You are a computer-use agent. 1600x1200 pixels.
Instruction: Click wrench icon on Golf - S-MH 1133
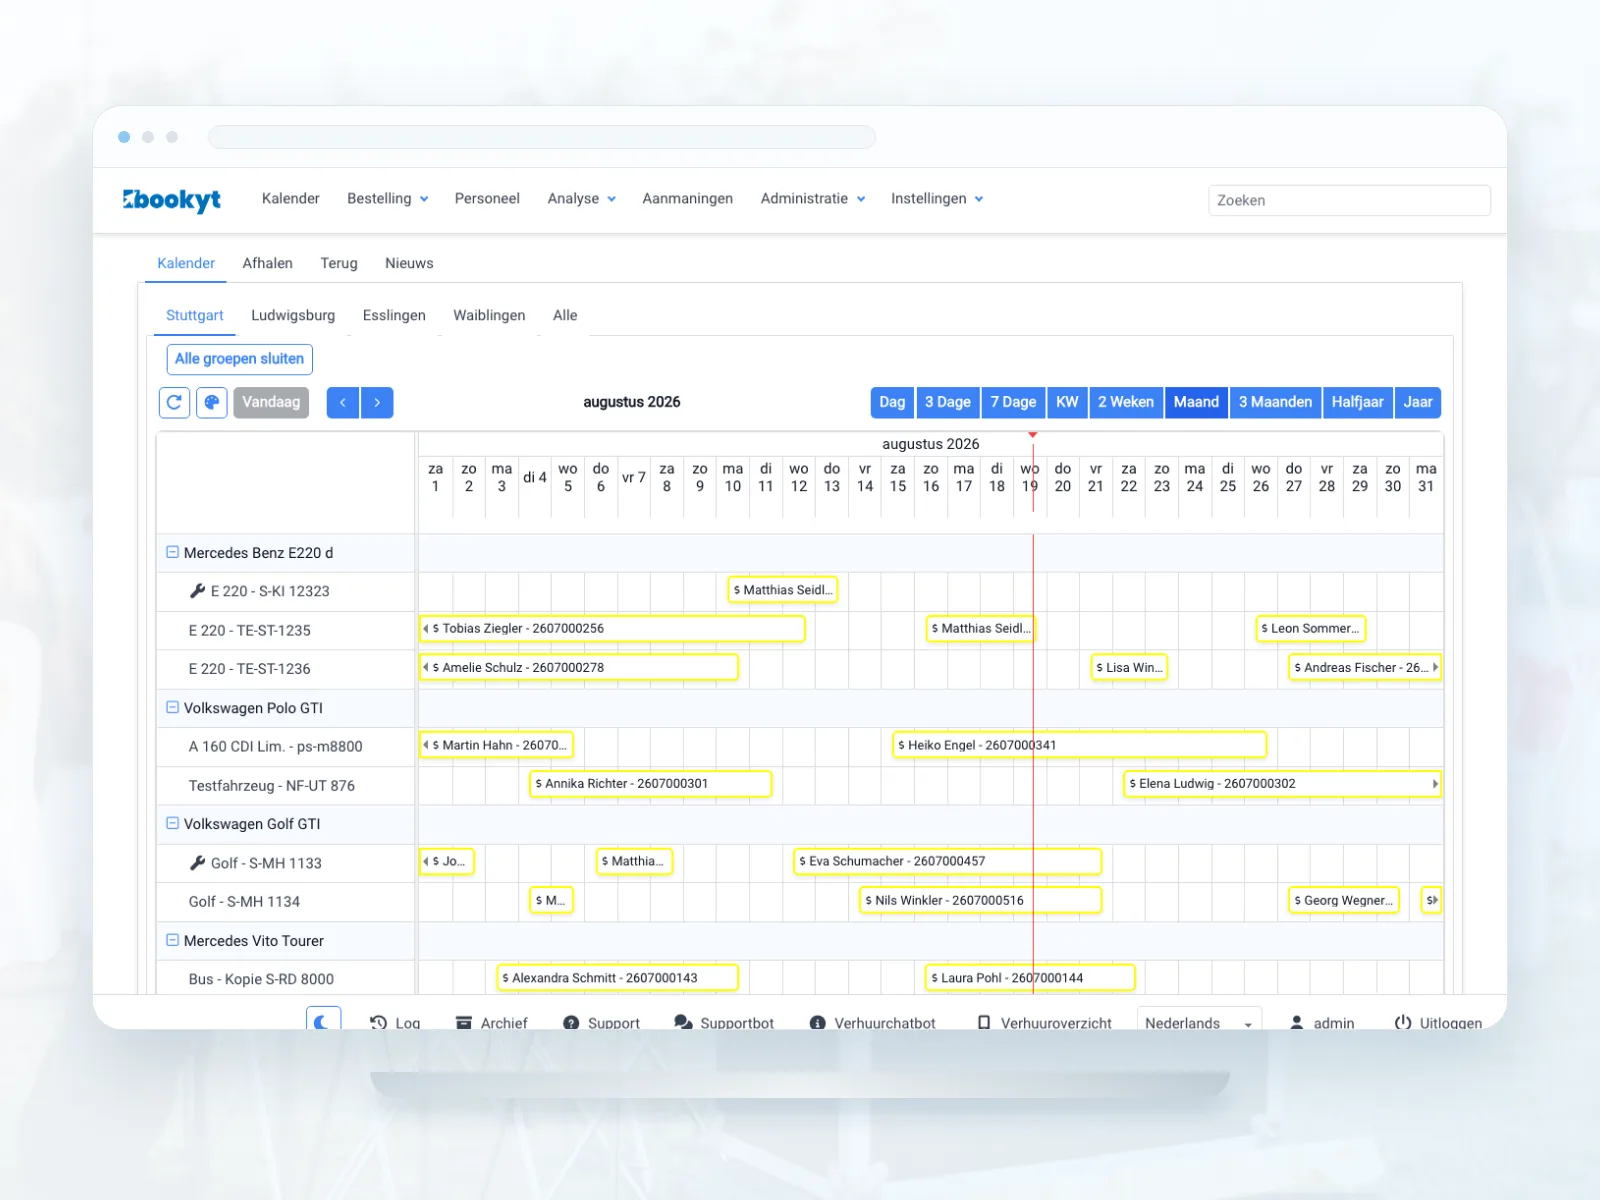click(x=197, y=863)
